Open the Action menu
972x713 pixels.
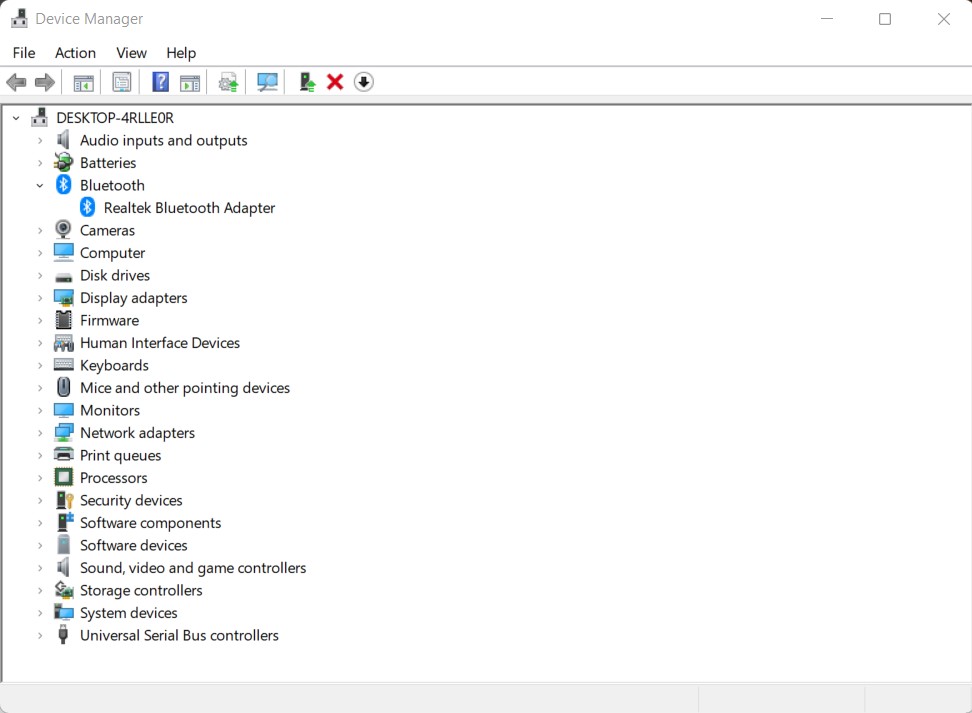(x=75, y=52)
